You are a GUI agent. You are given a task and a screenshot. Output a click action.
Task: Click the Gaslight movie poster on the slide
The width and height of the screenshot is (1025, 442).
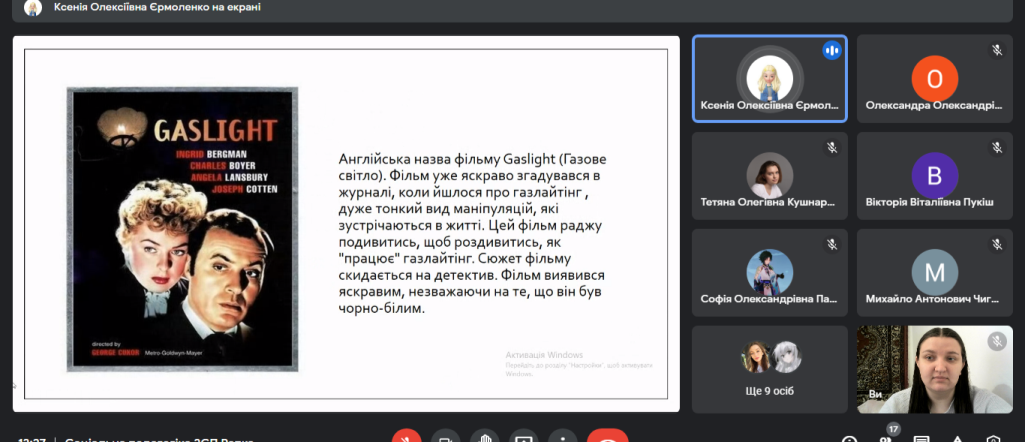(x=181, y=230)
